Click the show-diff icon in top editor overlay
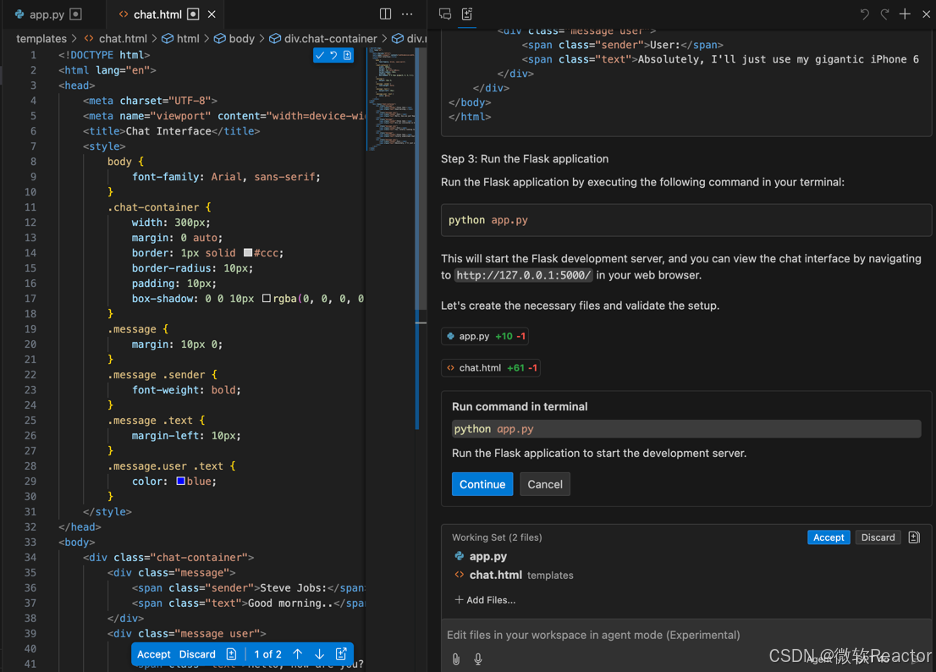The image size is (936, 672). coord(347,56)
